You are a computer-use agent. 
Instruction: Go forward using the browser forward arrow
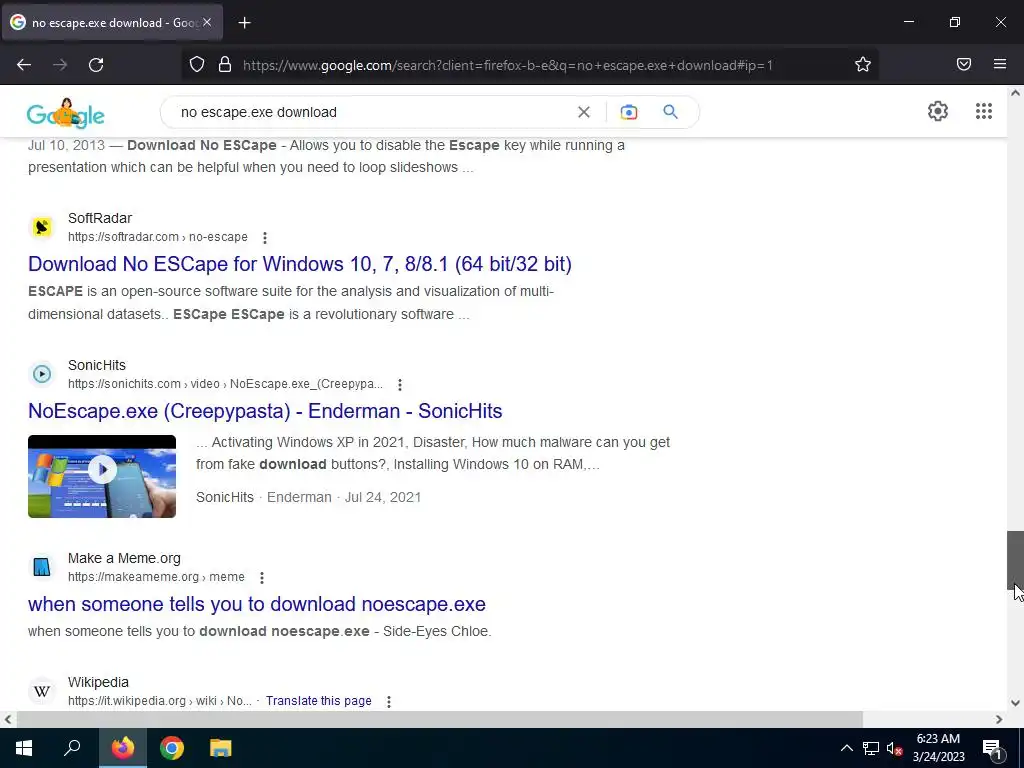coord(60,65)
